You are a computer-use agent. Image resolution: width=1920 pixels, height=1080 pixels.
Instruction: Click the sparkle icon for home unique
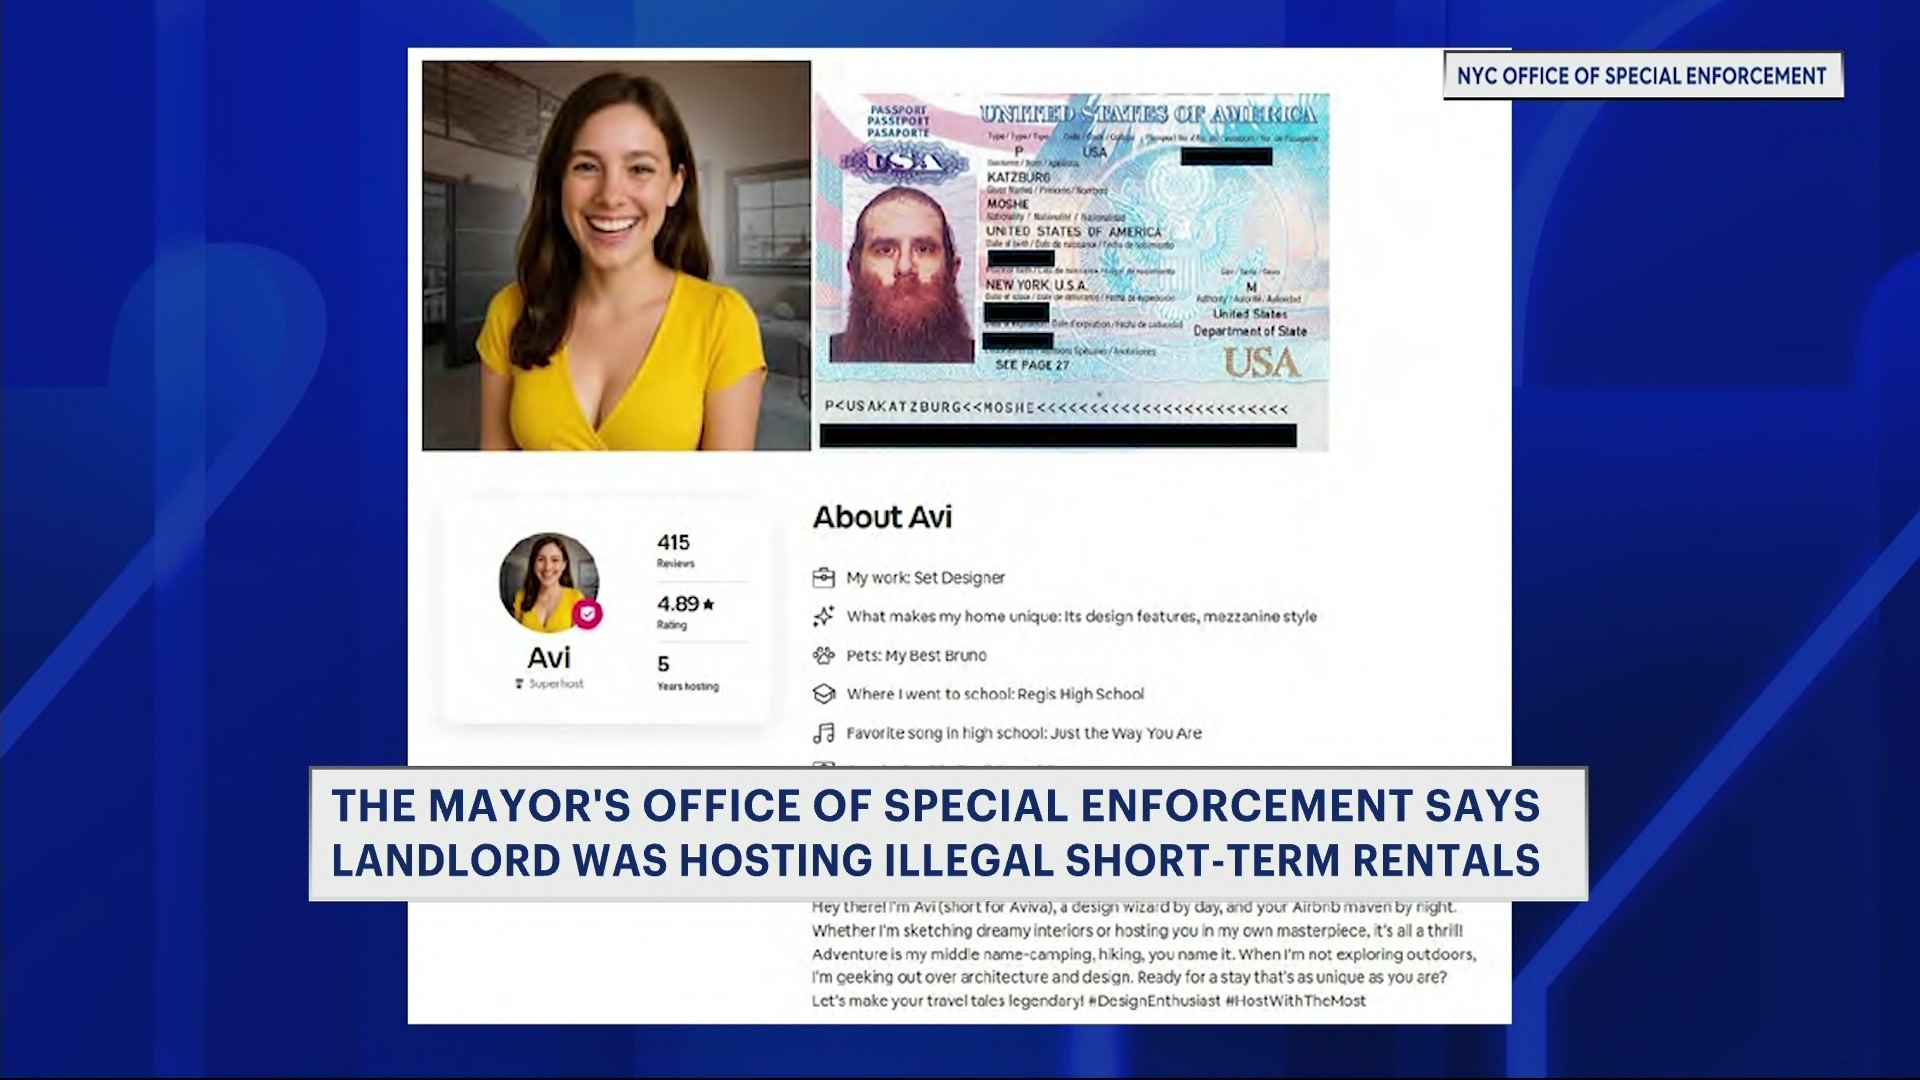pos(823,616)
